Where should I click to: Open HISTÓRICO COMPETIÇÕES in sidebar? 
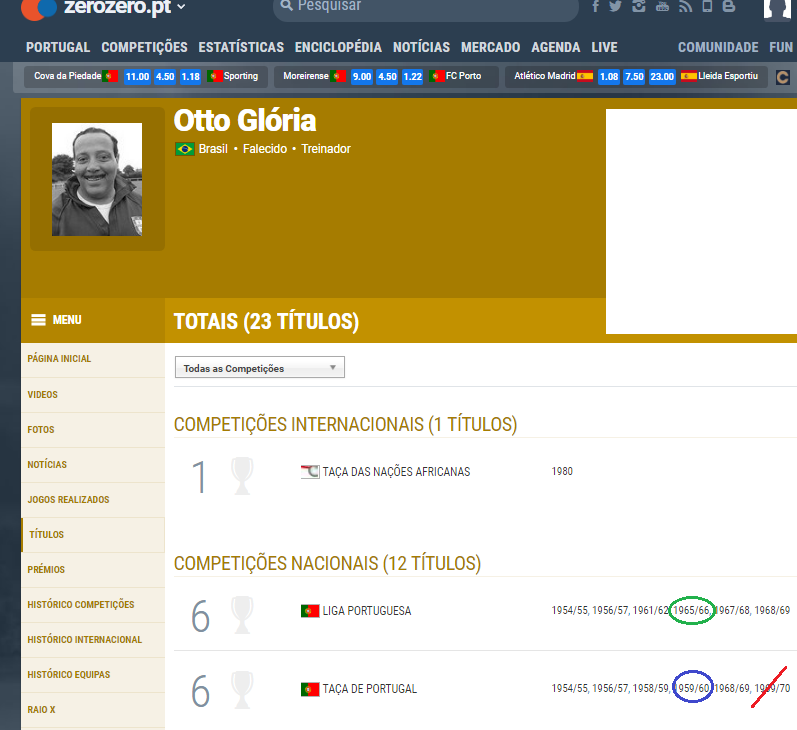tap(93, 605)
